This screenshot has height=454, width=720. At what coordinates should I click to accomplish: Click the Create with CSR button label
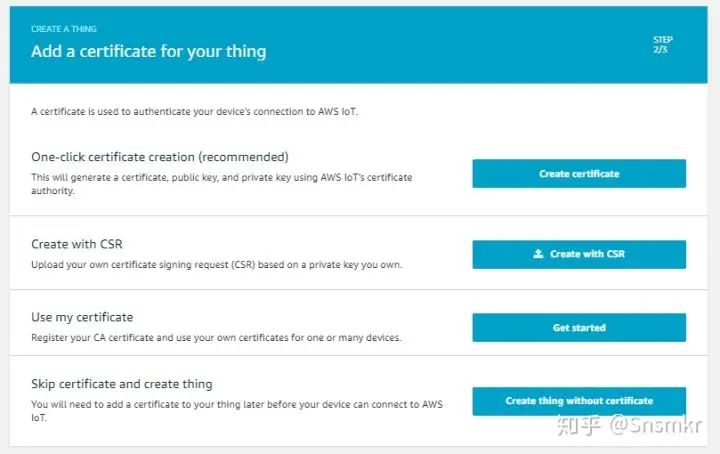pos(587,254)
